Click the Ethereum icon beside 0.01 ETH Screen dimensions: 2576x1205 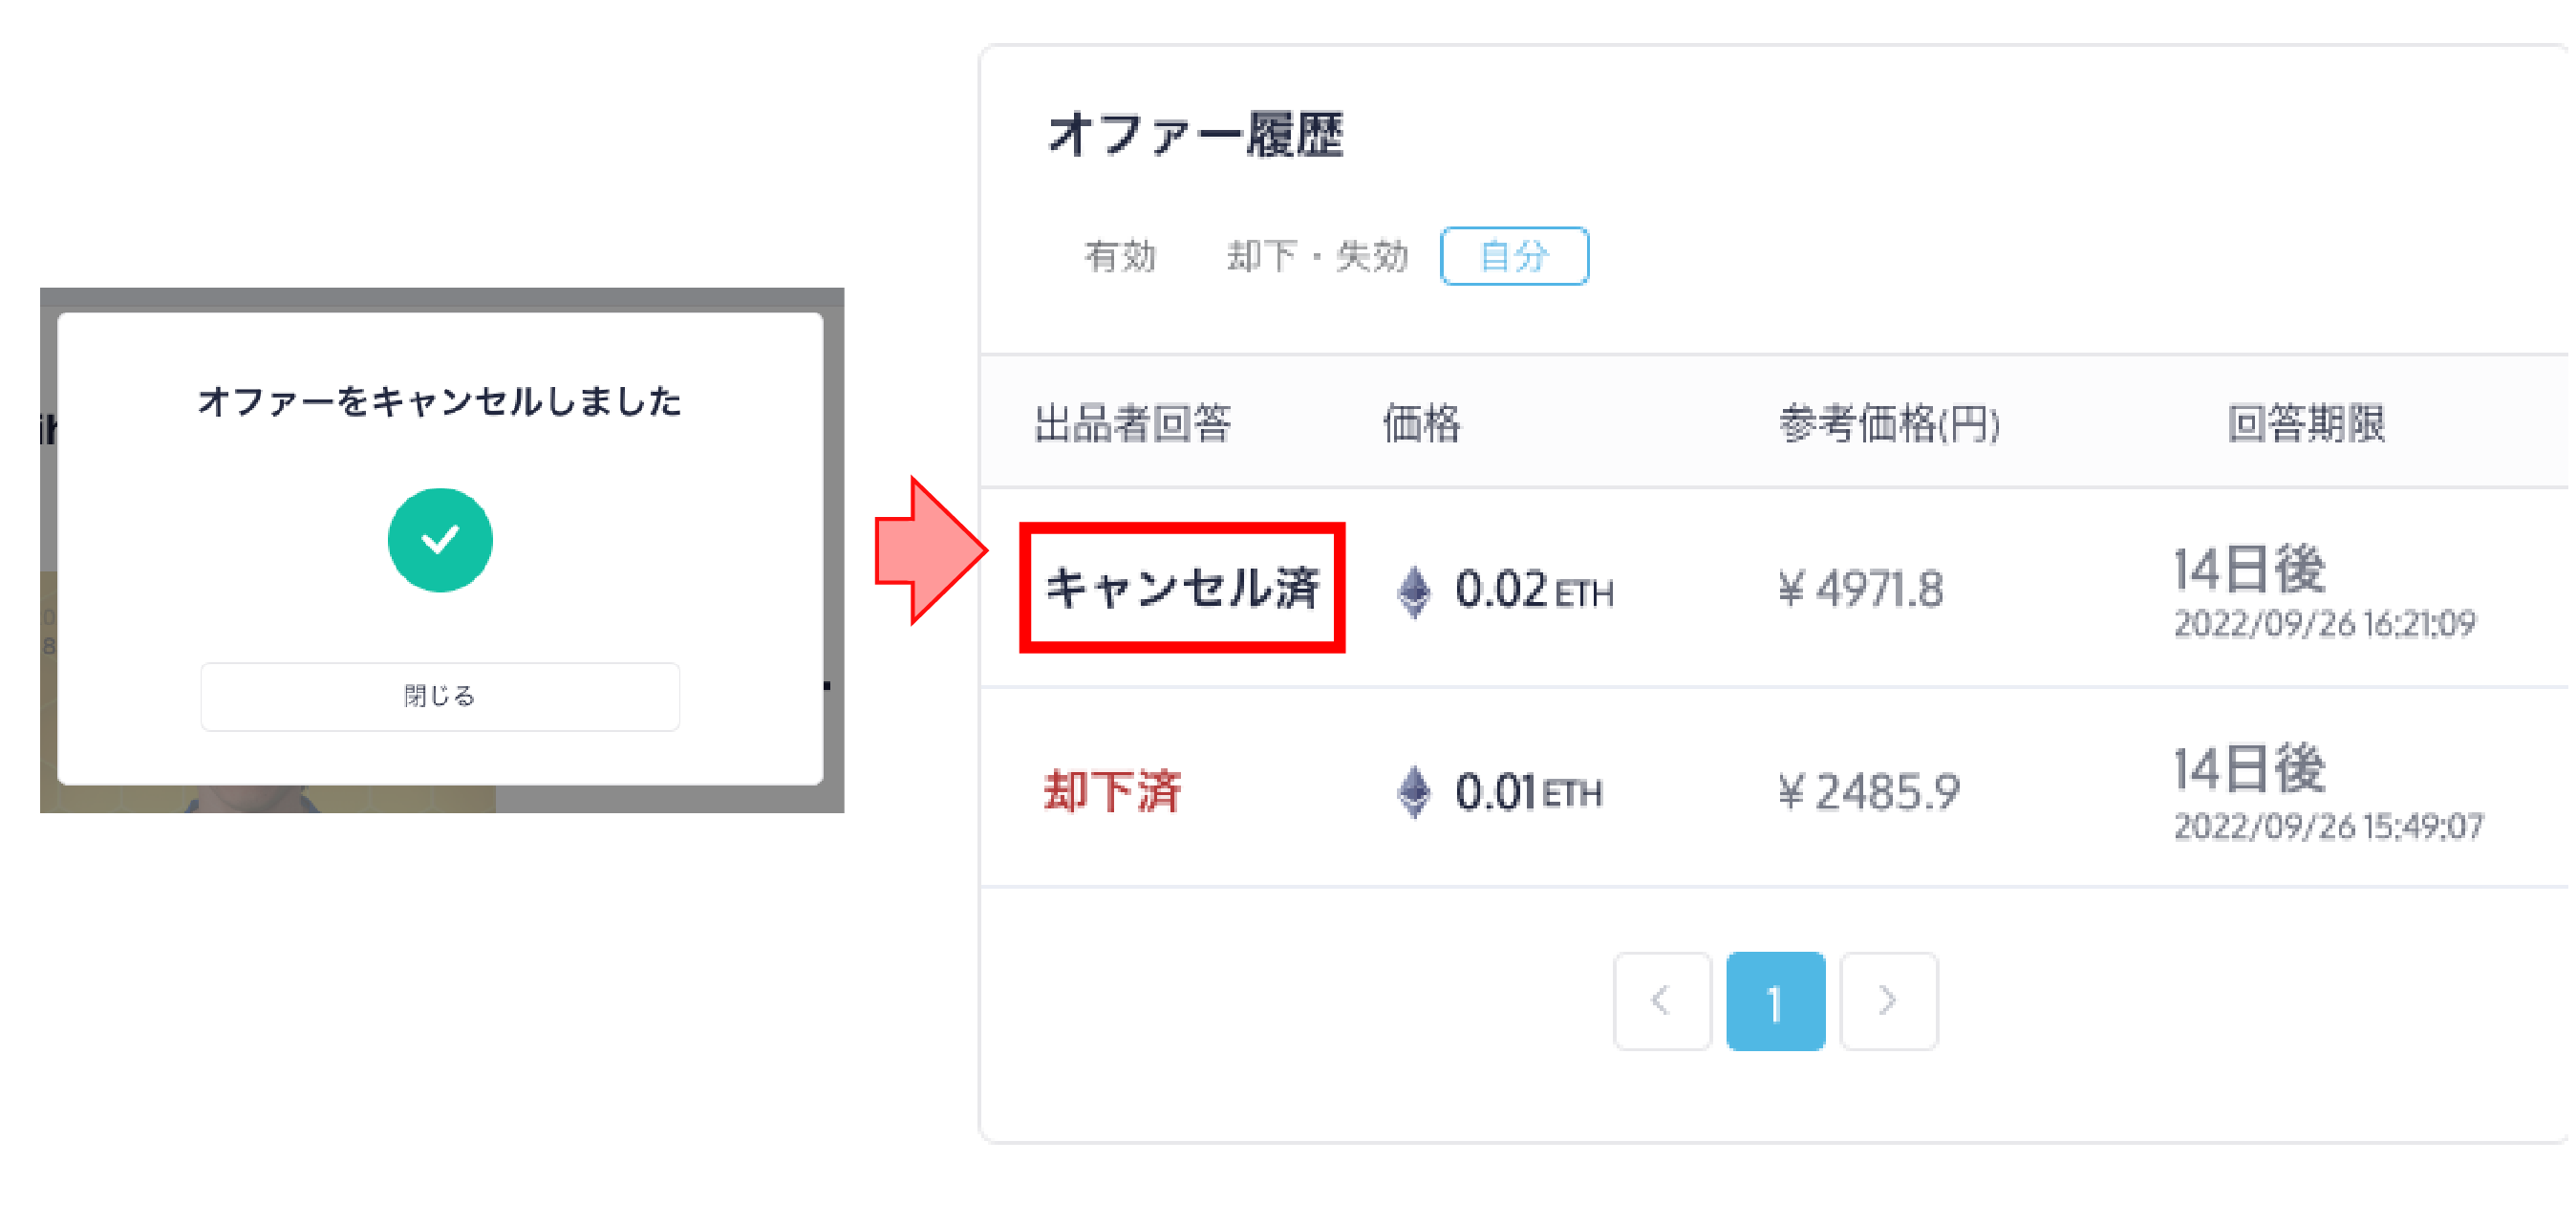tap(1413, 792)
